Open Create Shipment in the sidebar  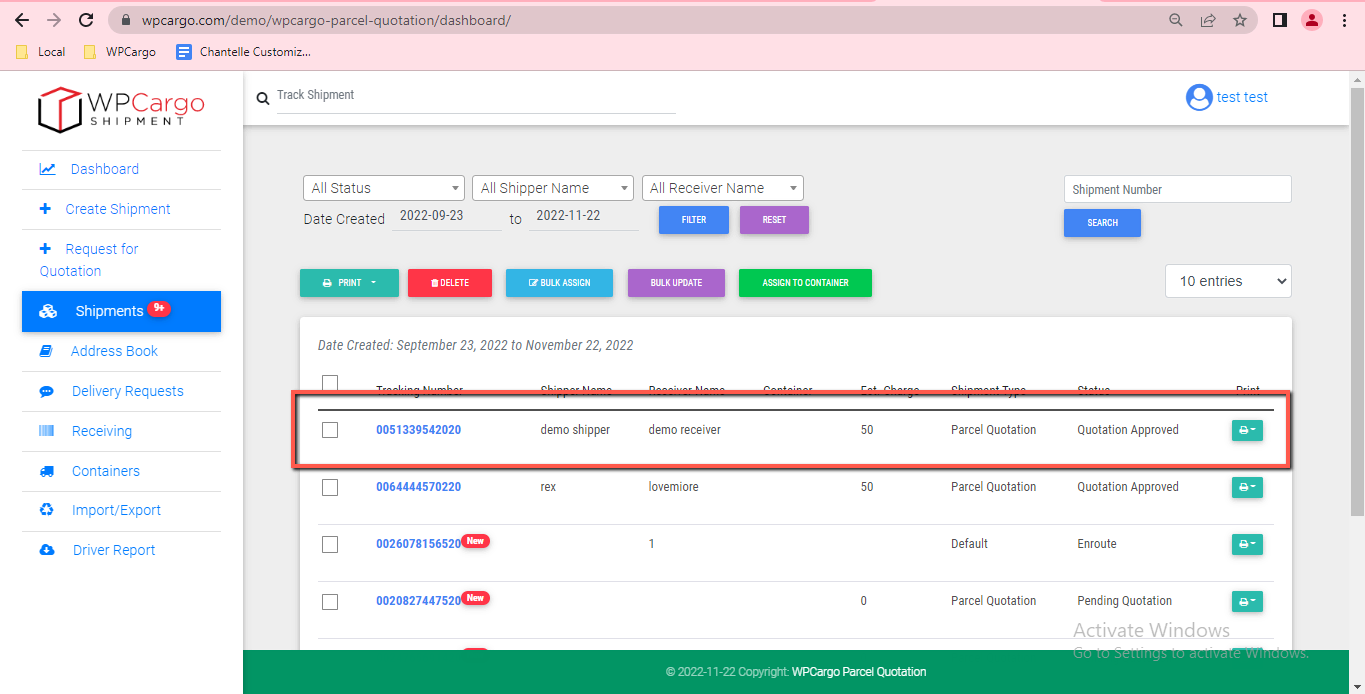[118, 209]
